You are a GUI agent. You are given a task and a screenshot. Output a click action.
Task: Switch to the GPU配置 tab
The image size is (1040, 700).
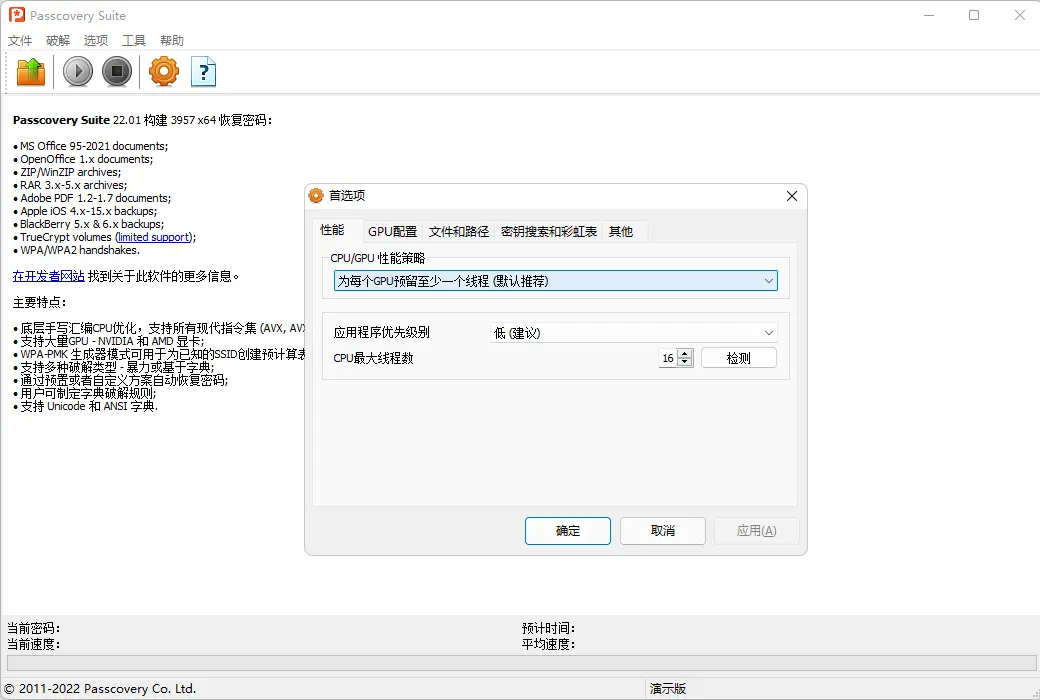(x=393, y=232)
